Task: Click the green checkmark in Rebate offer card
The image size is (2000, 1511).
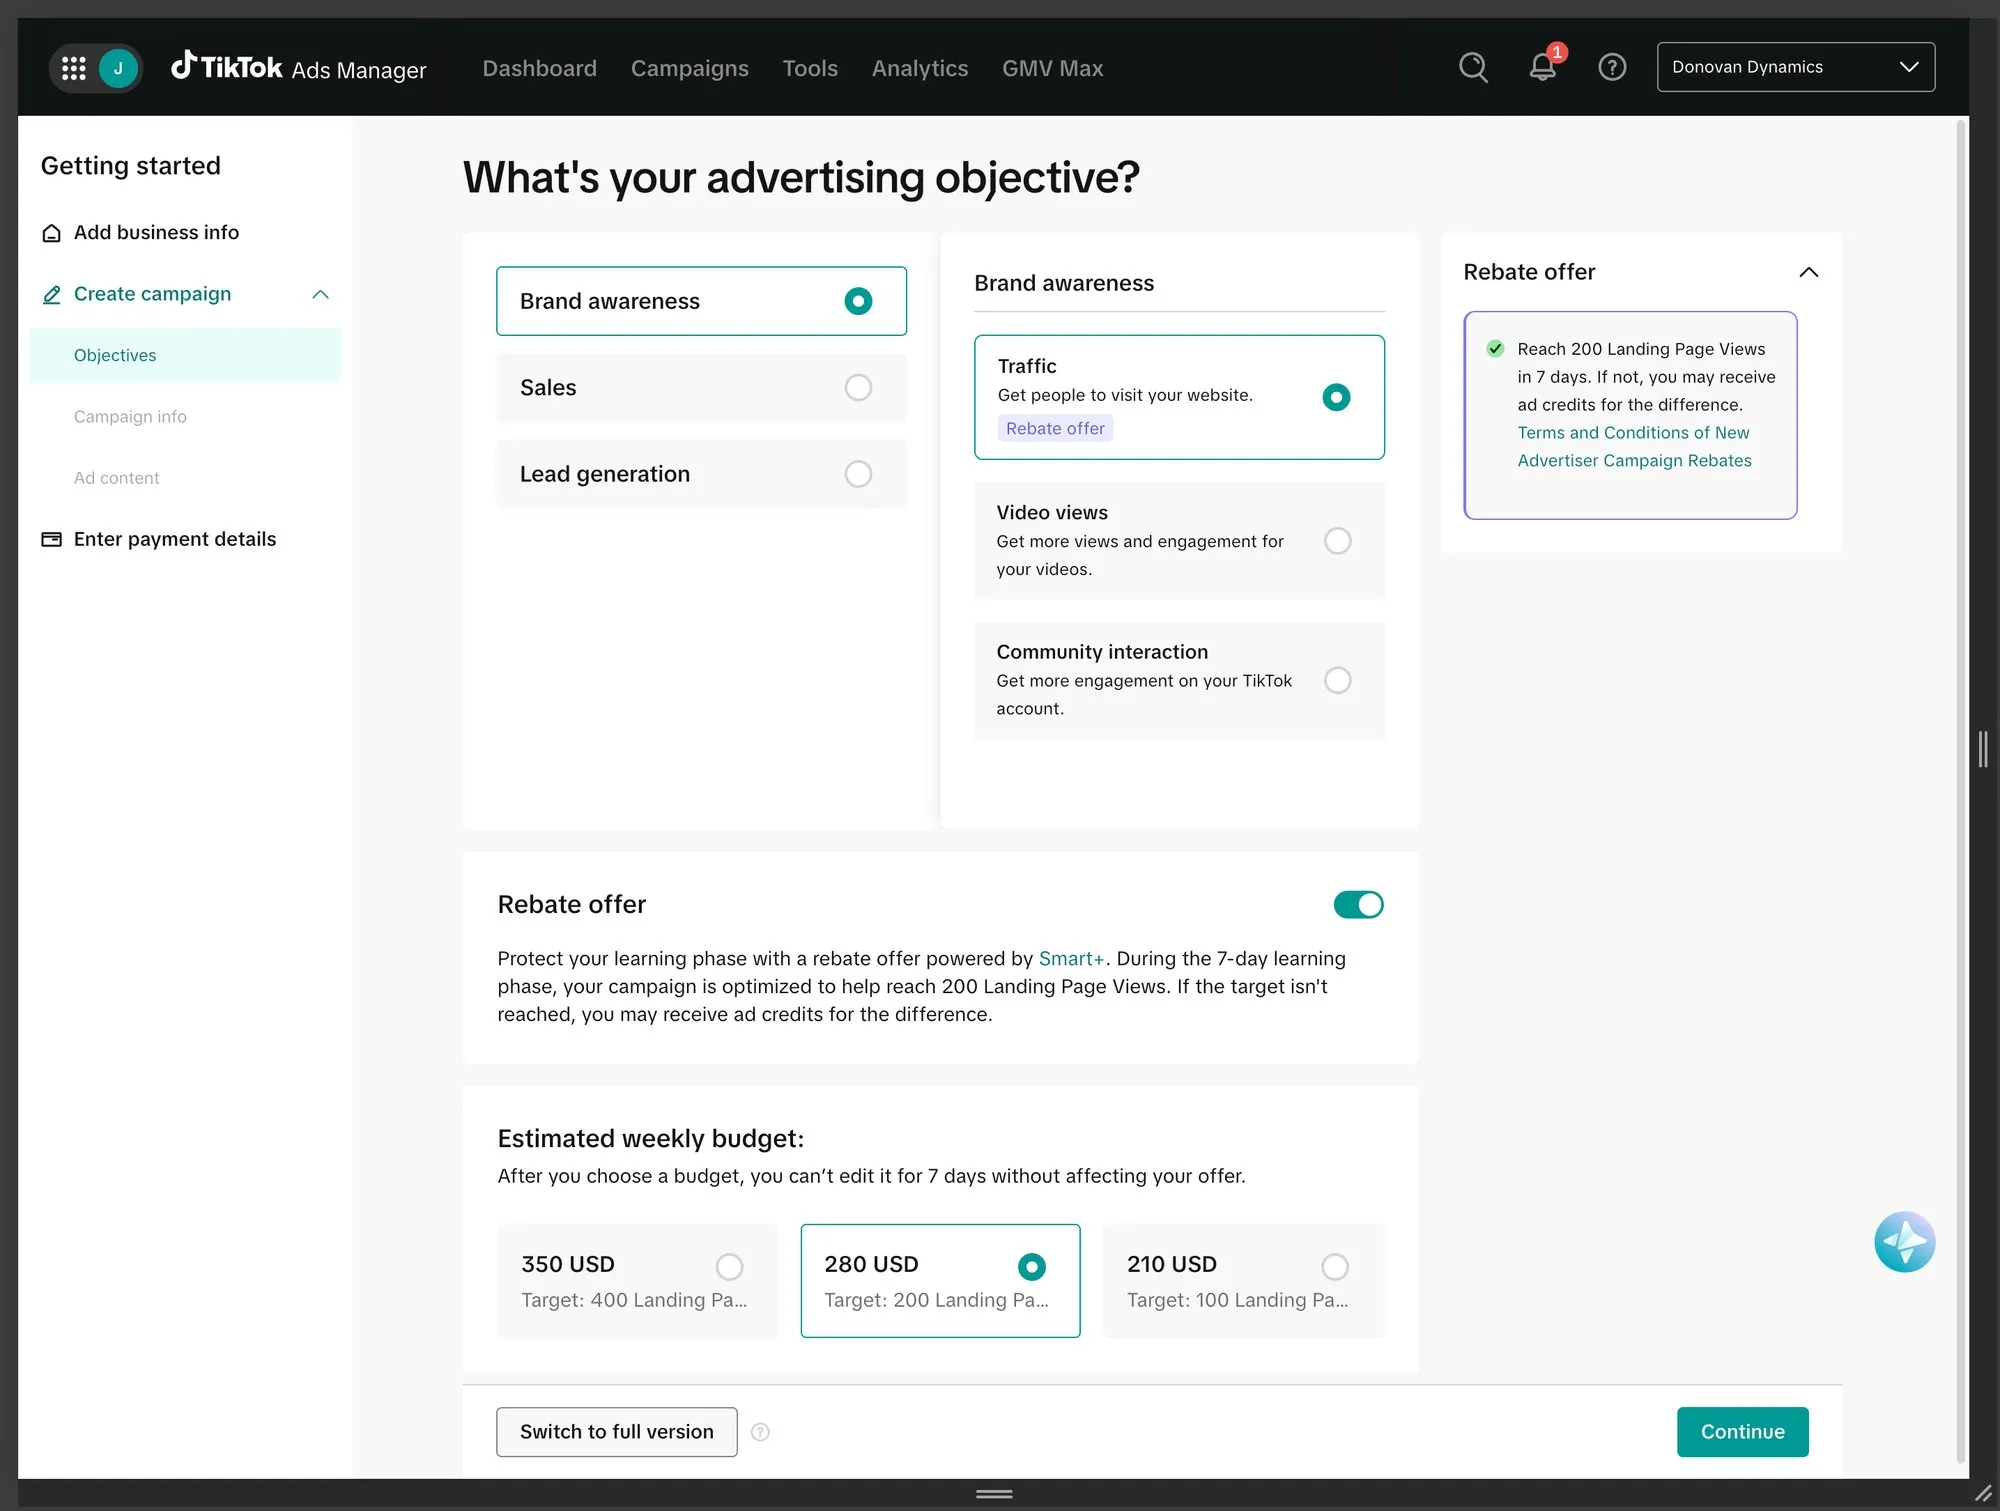Action: [x=1495, y=349]
